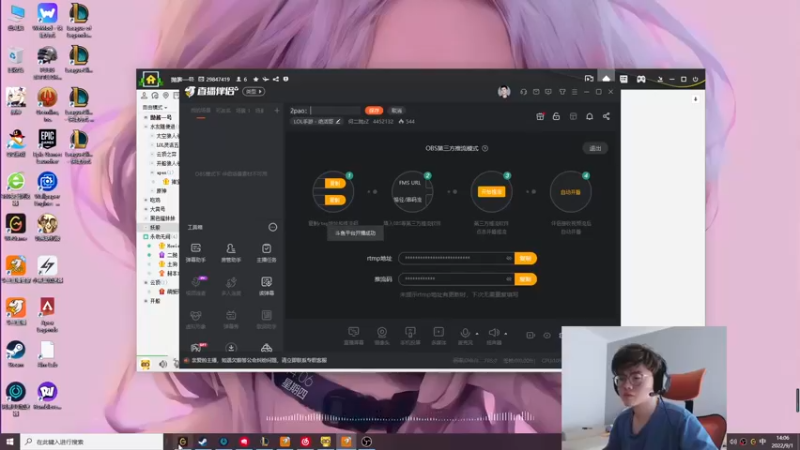Expand the 大黄号 channel group
Viewport: 800px width, 450px height.
[x=146, y=209]
